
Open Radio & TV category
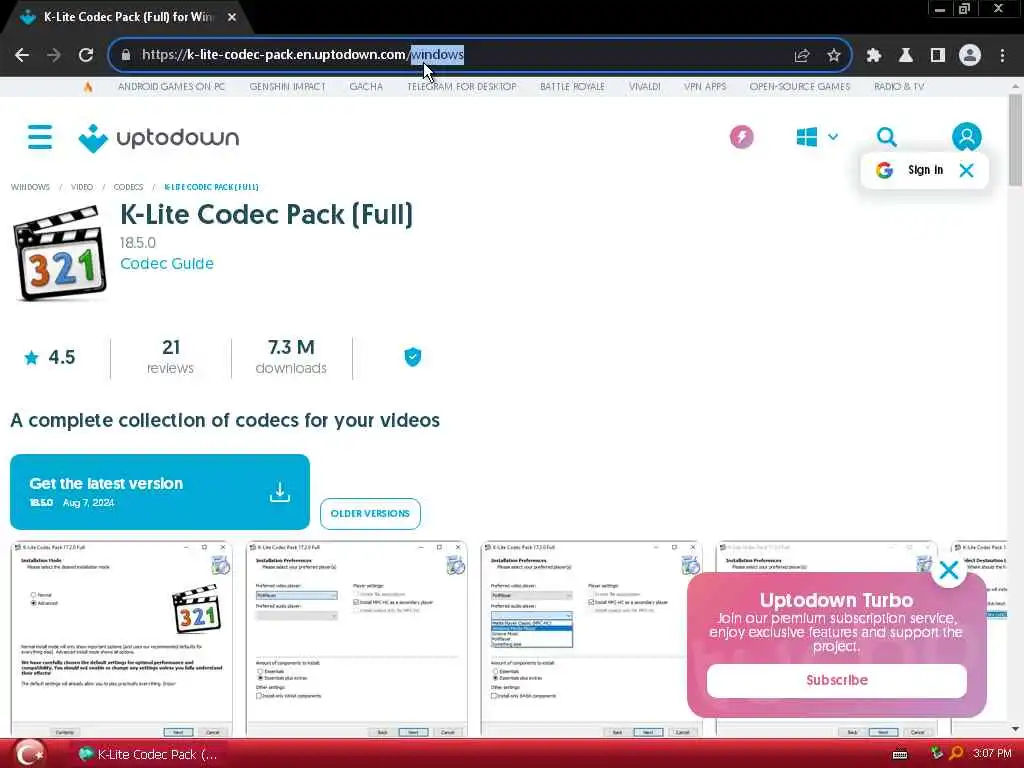click(x=899, y=86)
